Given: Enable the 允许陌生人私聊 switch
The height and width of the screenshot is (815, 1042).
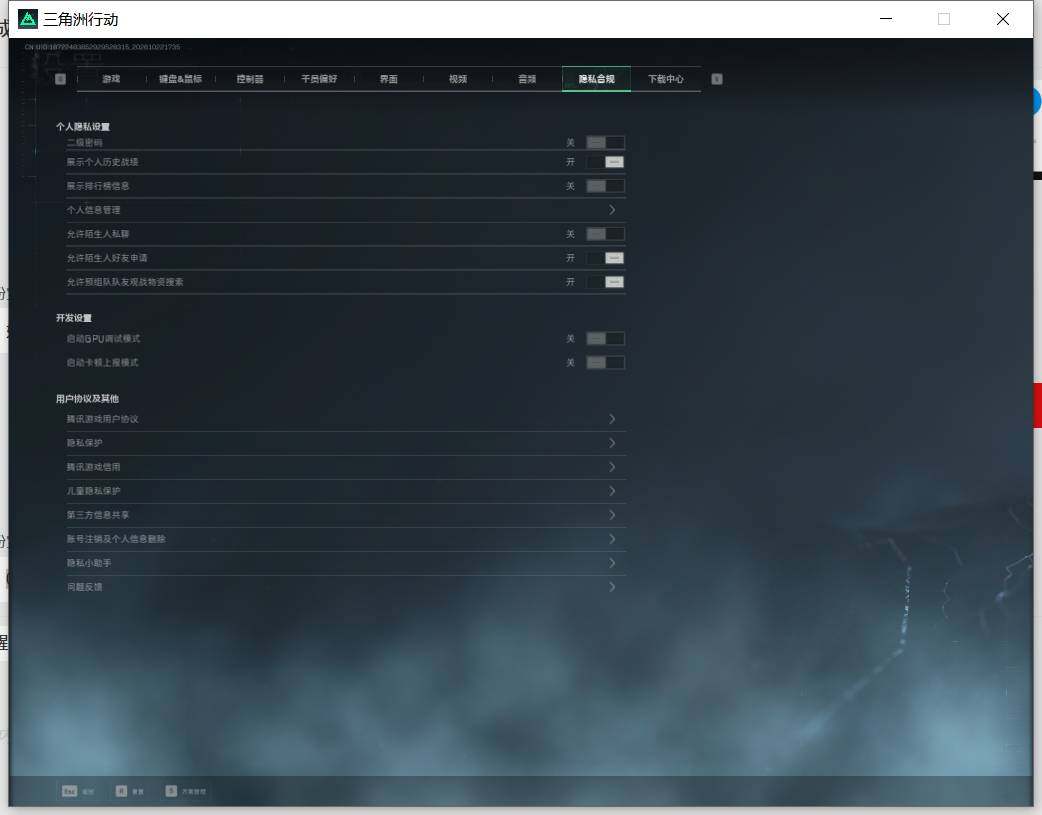Looking at the screenshot, I should coord(605,234).
